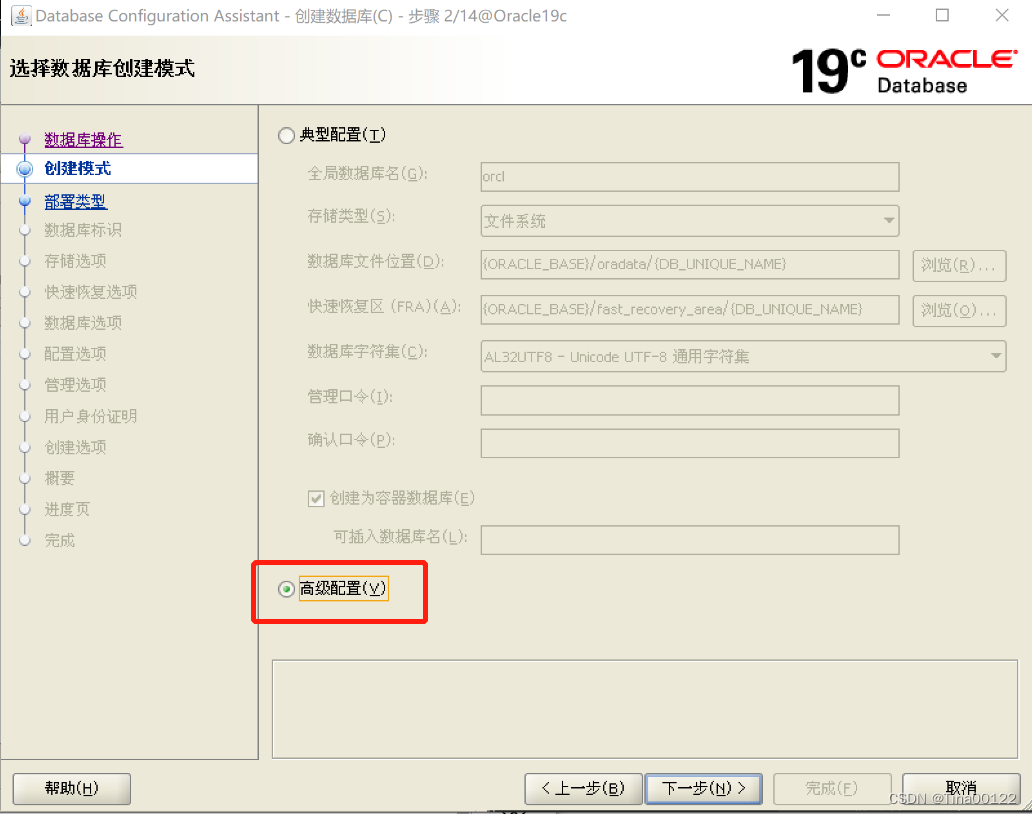Click the 用户身份证明 step in sidebar
1032x814 pixels.
pos(91,416)
